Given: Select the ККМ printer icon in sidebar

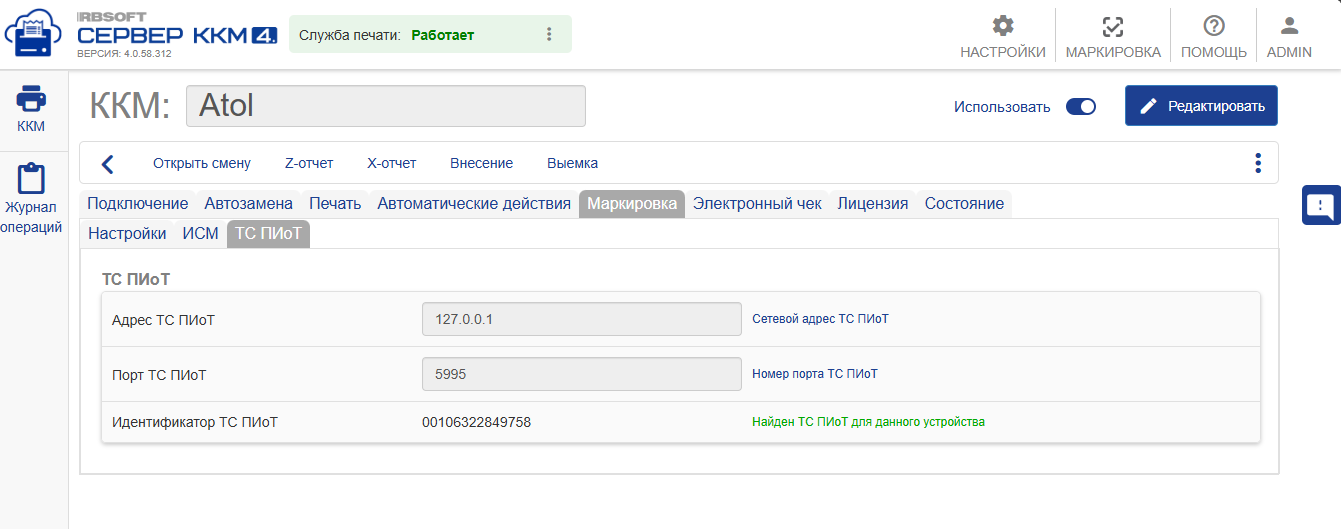Looking at the screenshot, I should coord(31,99).
